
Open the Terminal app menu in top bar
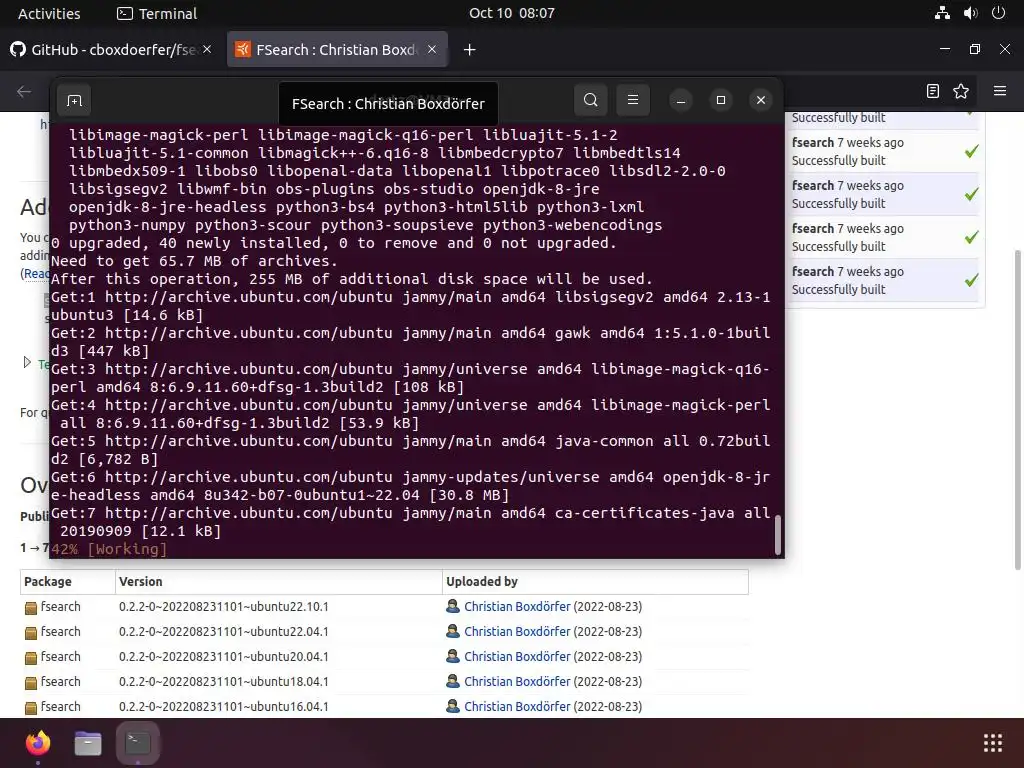coord(157,13)
